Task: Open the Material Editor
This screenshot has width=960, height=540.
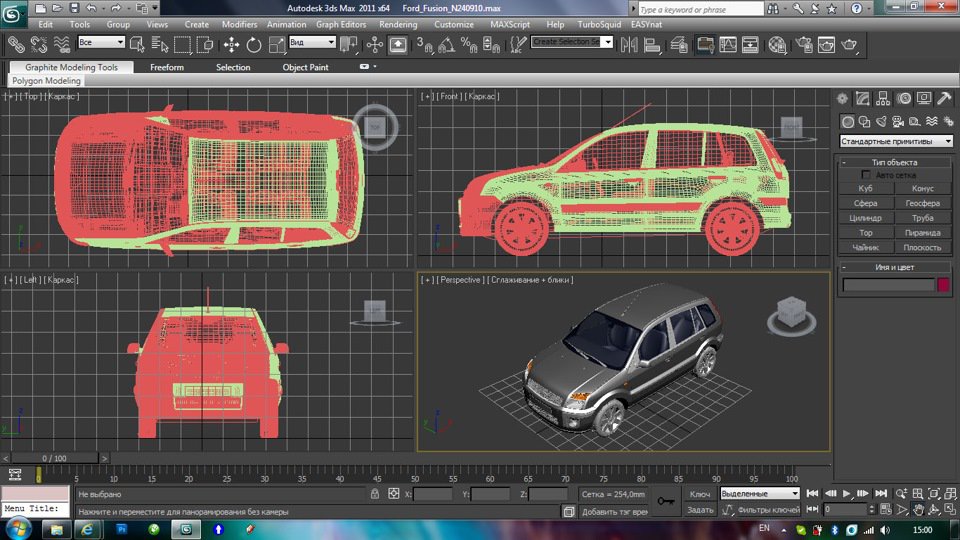Action: [x=777, y=44]
